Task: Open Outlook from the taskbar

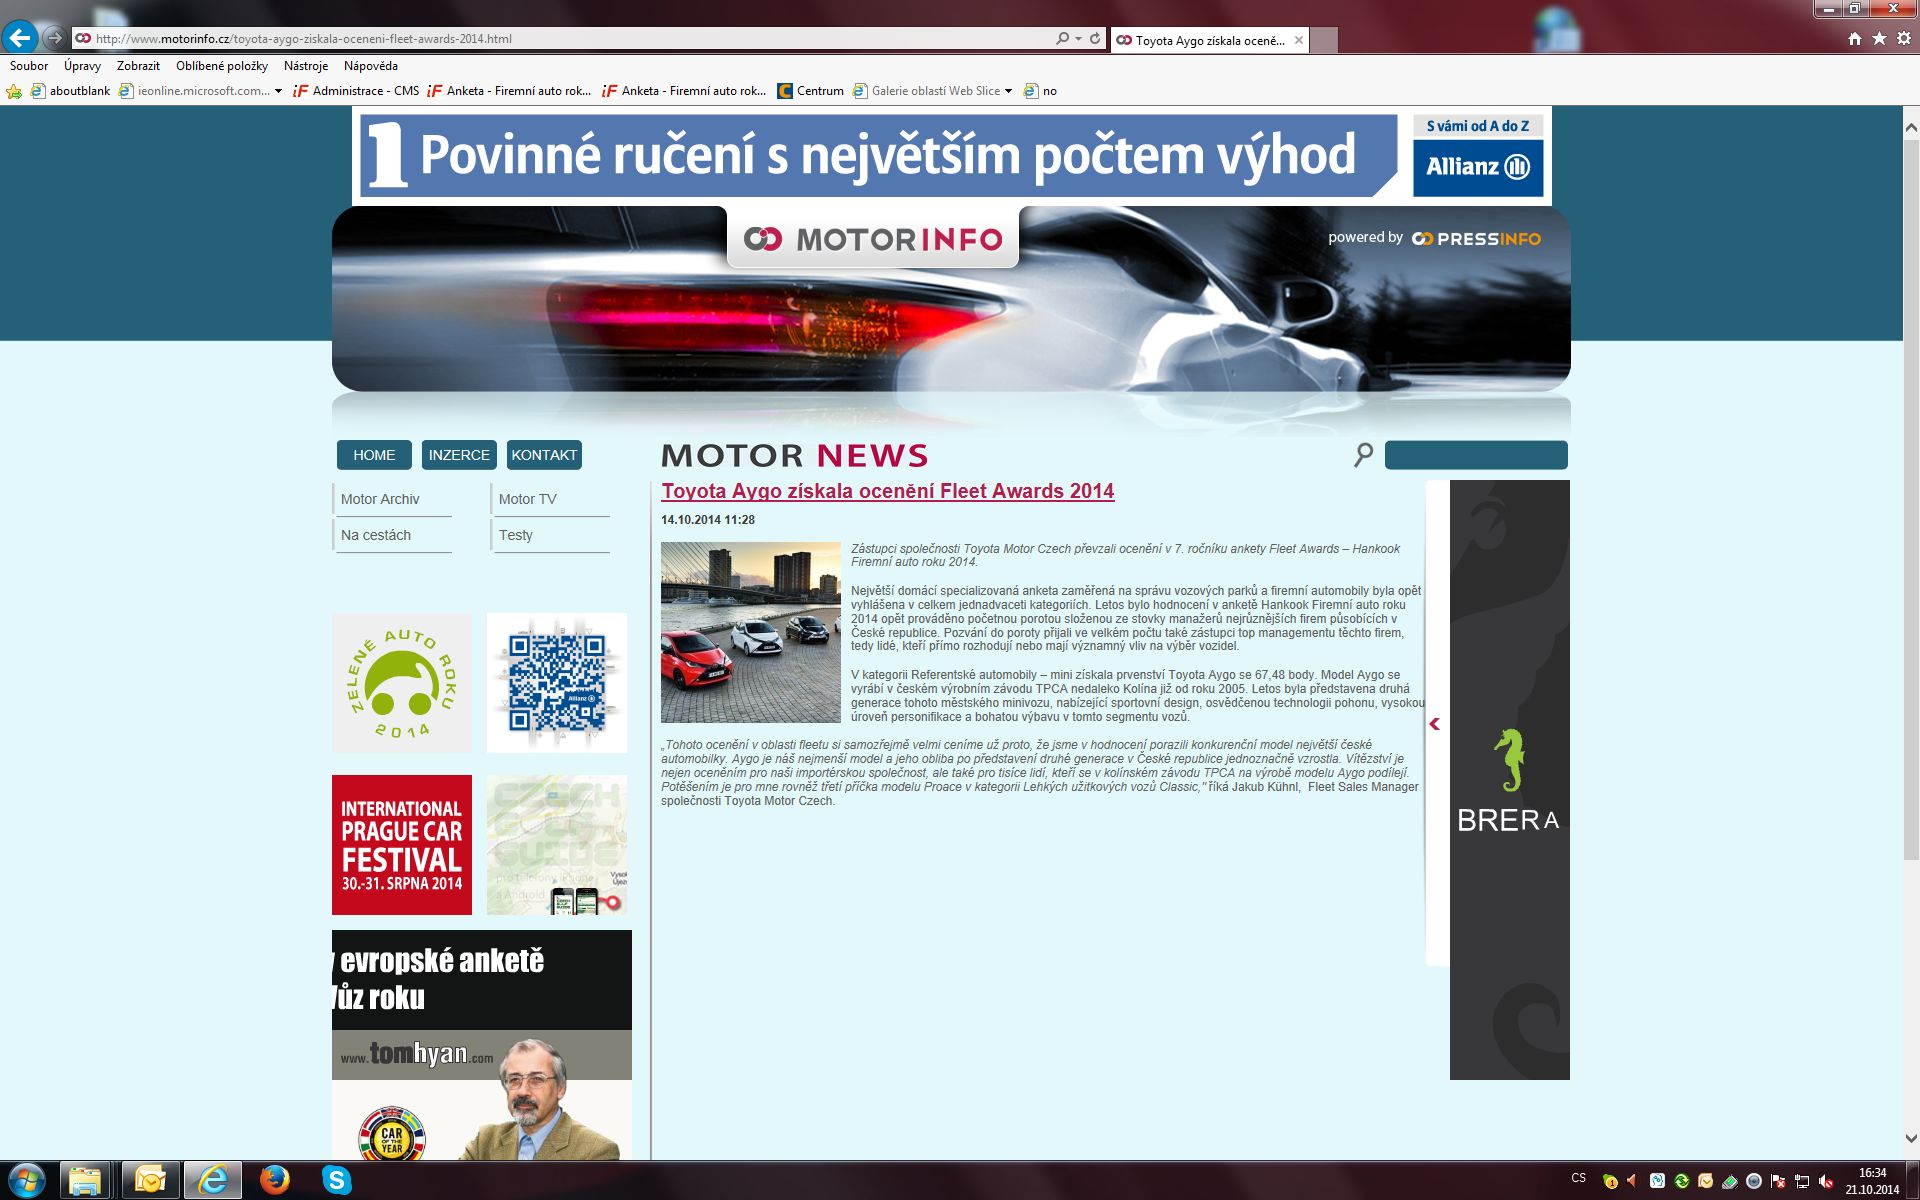Action: [x=151, y=1181]
